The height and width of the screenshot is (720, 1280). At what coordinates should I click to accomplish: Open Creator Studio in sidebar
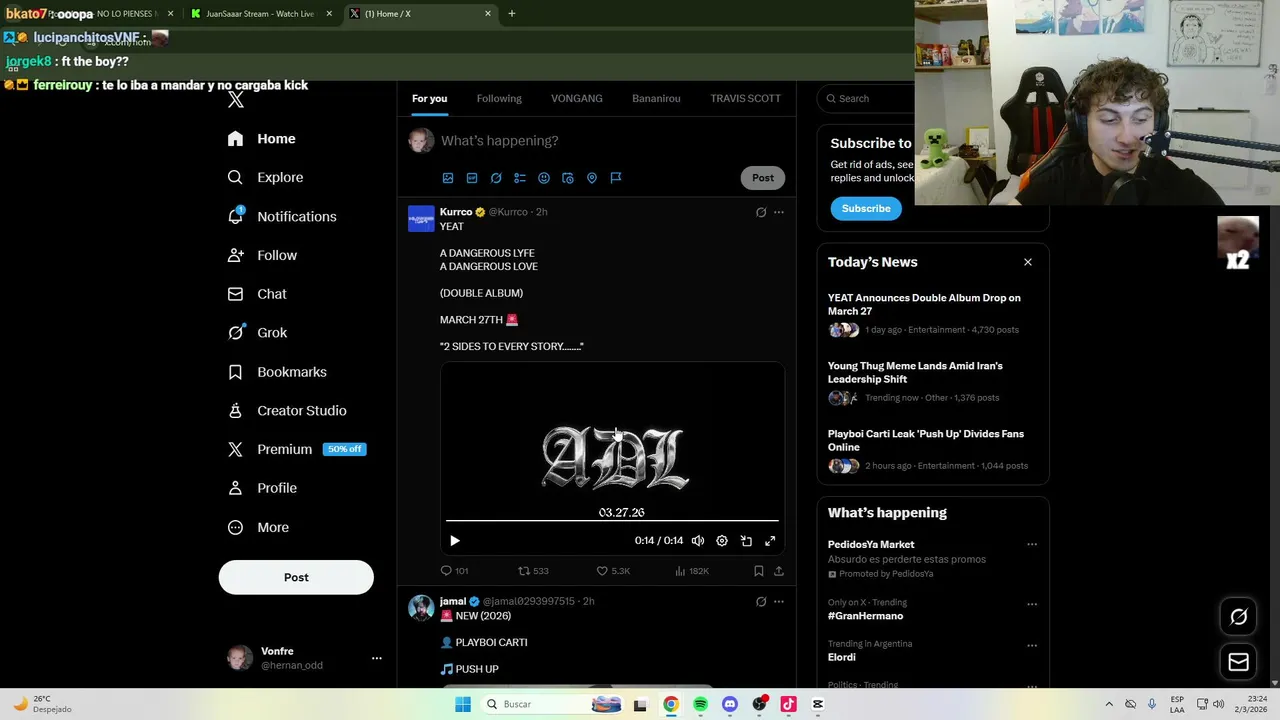(287, 410)
